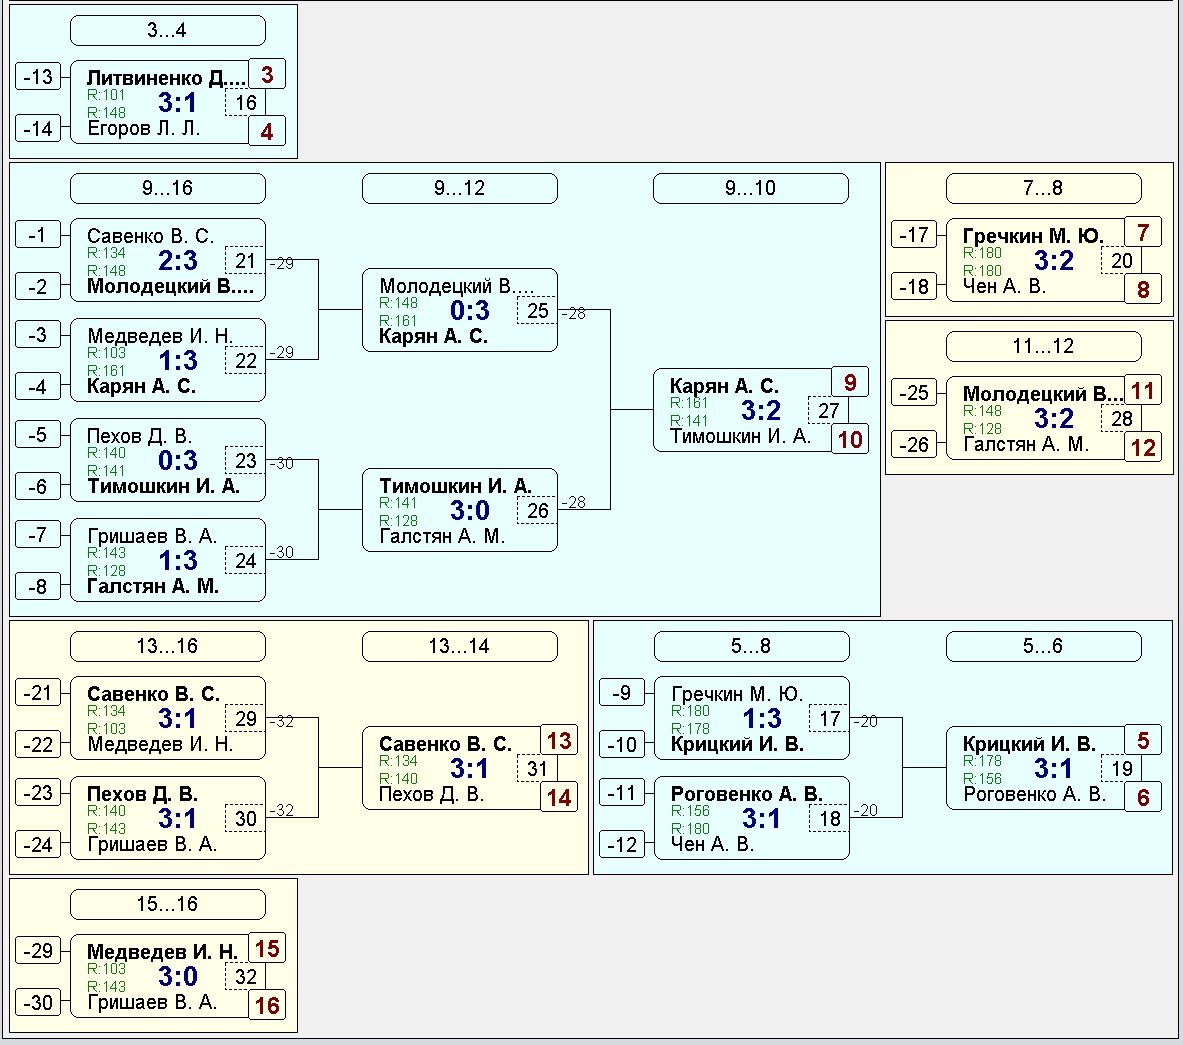The image size is (1183, 1045).
Task: Click place badge 3
Action: point(267,74)
